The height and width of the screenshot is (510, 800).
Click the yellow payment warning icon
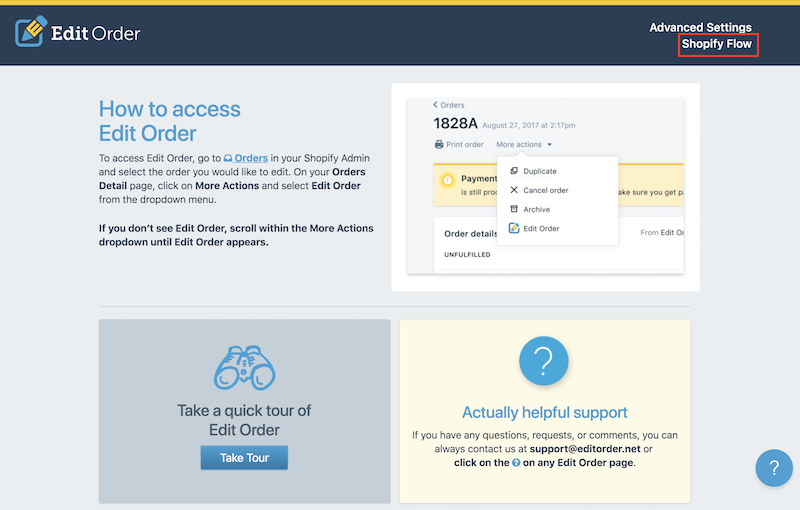pos(447,180)
